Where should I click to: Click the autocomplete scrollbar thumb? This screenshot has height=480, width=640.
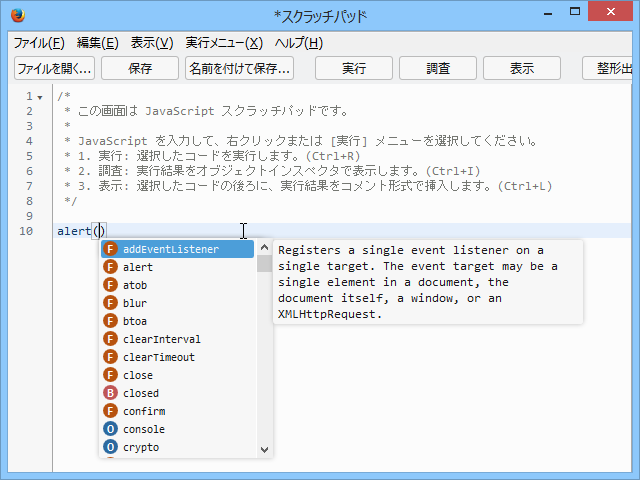(x=264, y=264)
